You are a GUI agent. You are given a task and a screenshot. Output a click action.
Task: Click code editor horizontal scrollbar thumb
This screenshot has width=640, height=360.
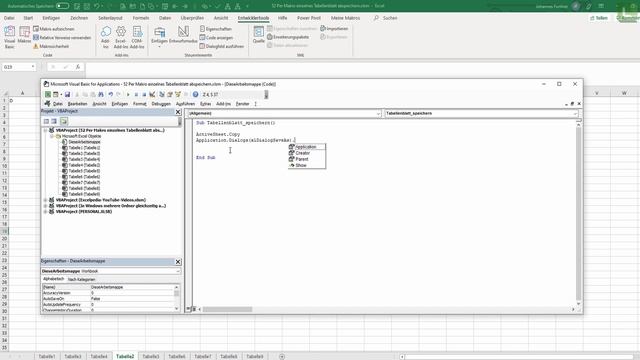[227, 309]
